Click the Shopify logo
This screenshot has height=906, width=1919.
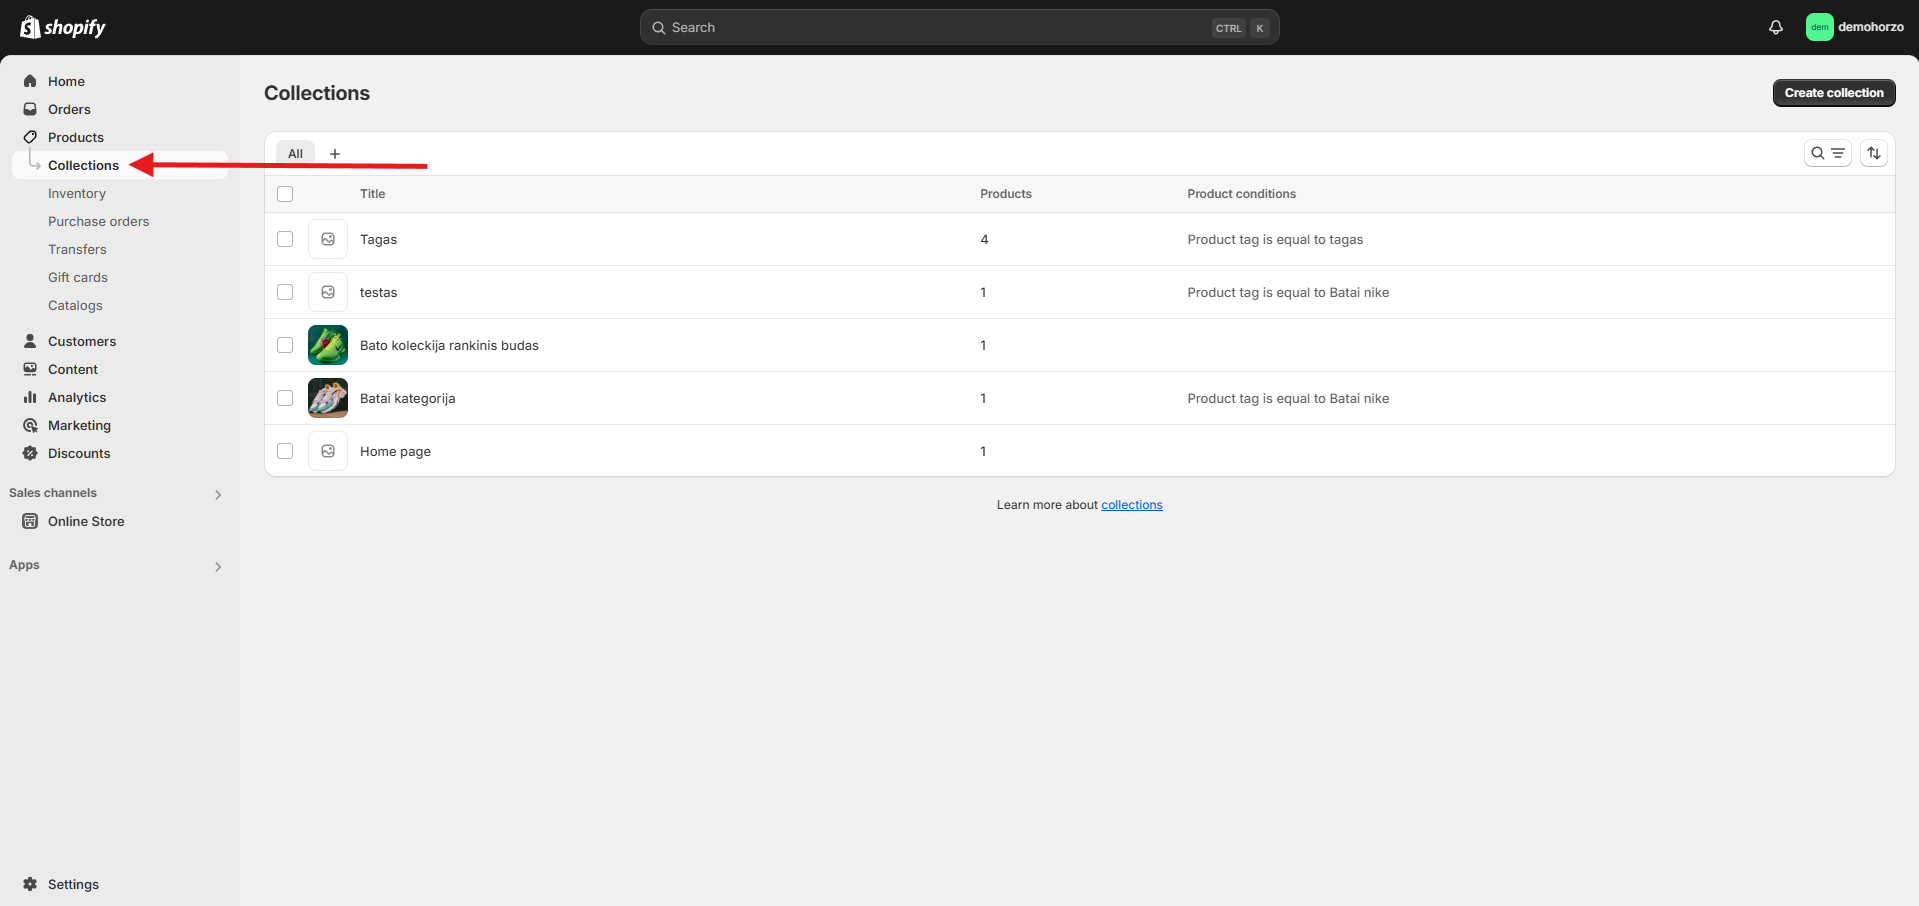pos(63,27)
